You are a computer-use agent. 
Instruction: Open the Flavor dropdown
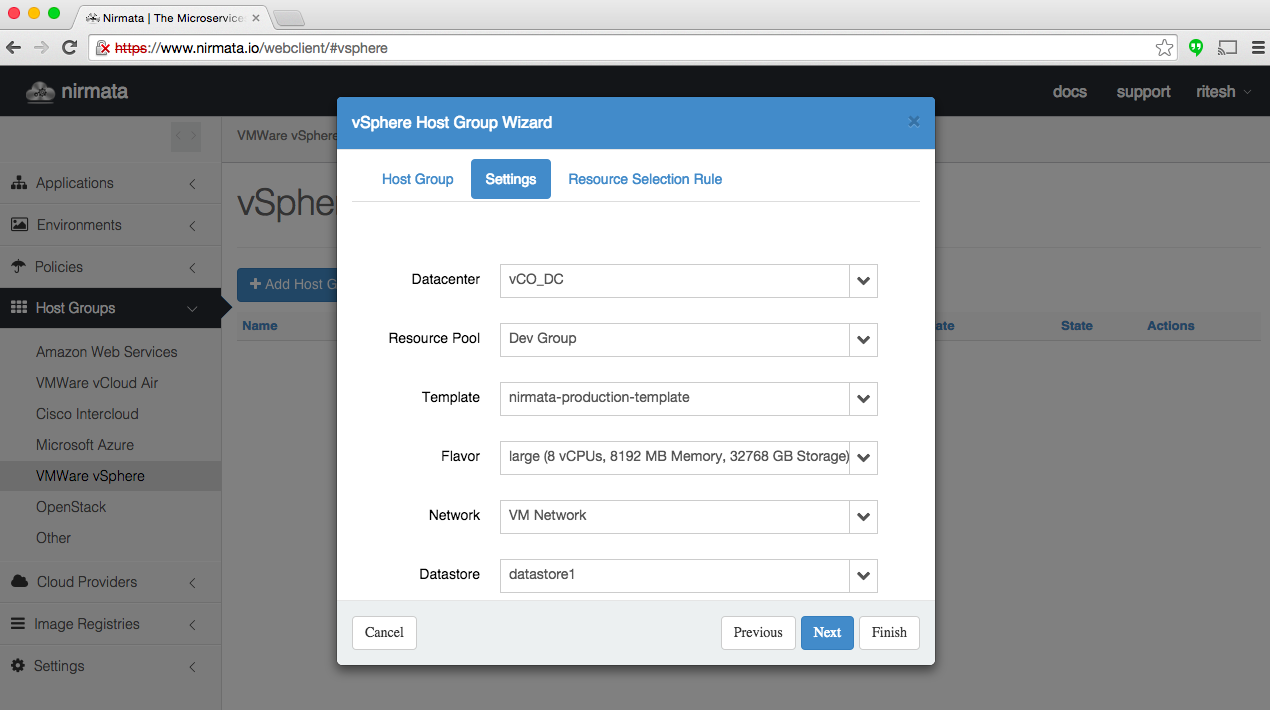(863, 458)
